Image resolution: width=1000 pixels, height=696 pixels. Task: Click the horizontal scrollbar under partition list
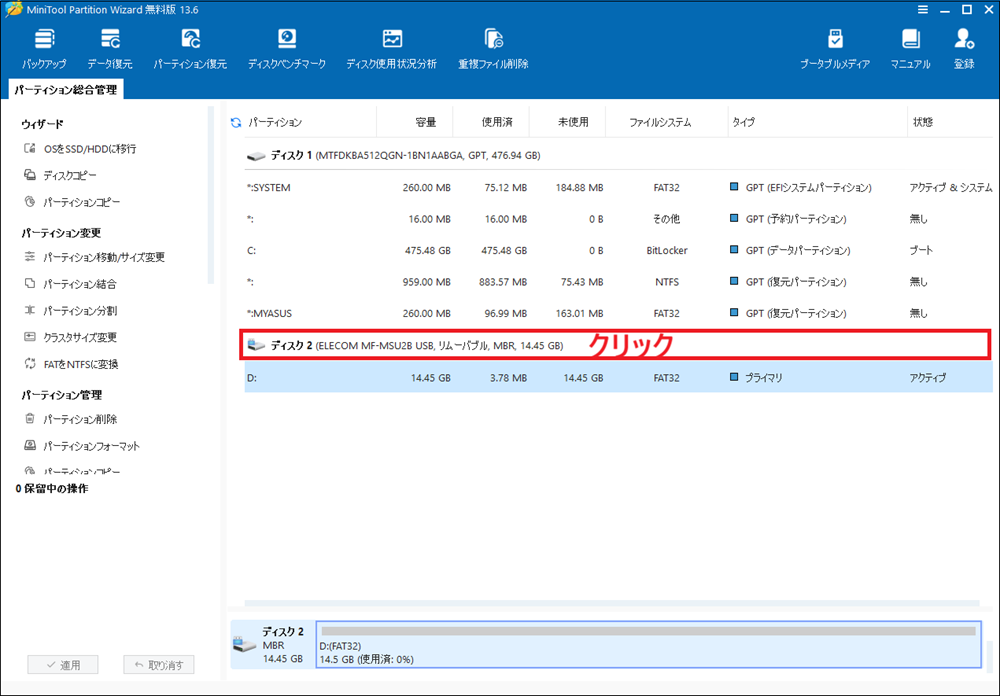click(612, 603)
